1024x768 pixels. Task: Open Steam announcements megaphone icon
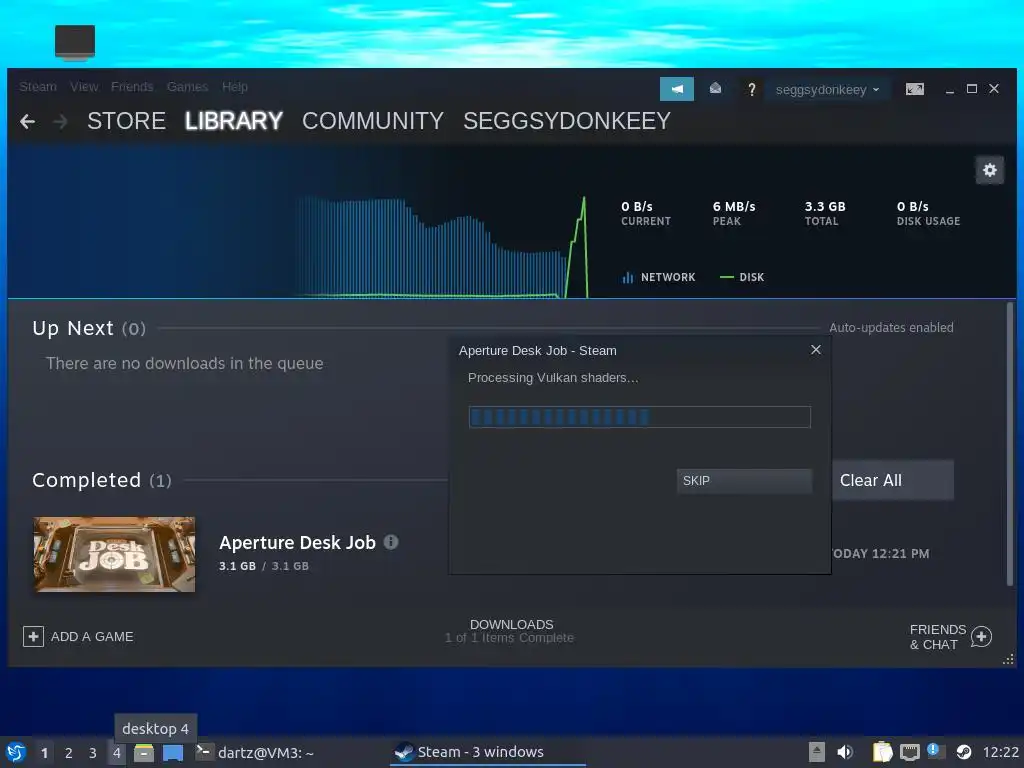(x=677, y=89)
